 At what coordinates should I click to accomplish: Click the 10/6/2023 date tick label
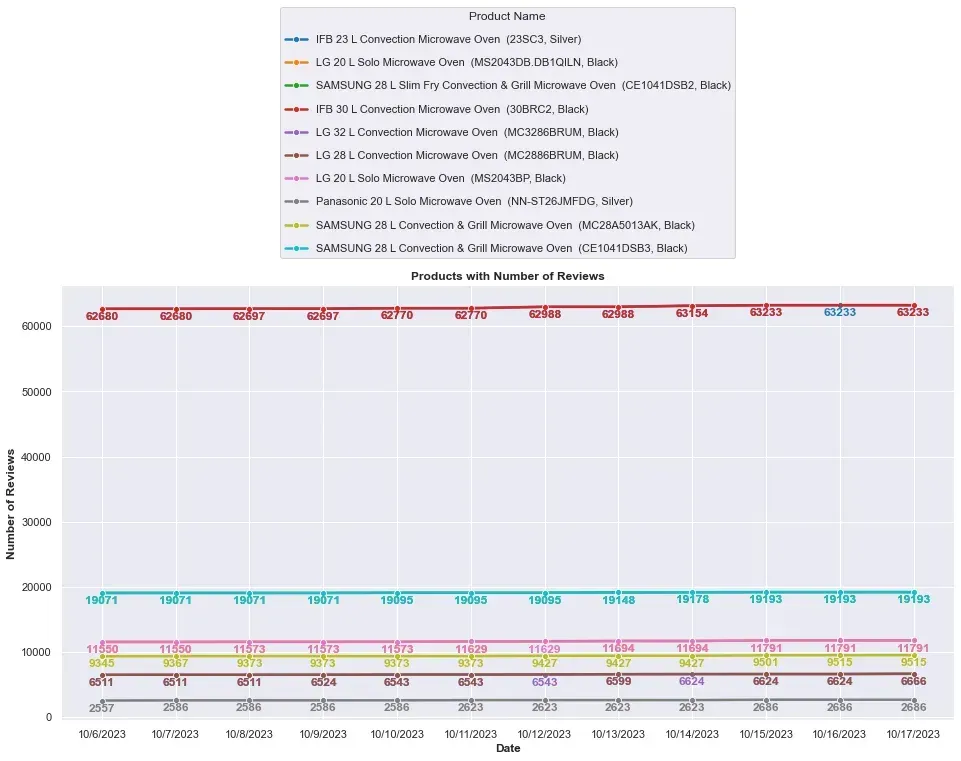tap(102, 734)
